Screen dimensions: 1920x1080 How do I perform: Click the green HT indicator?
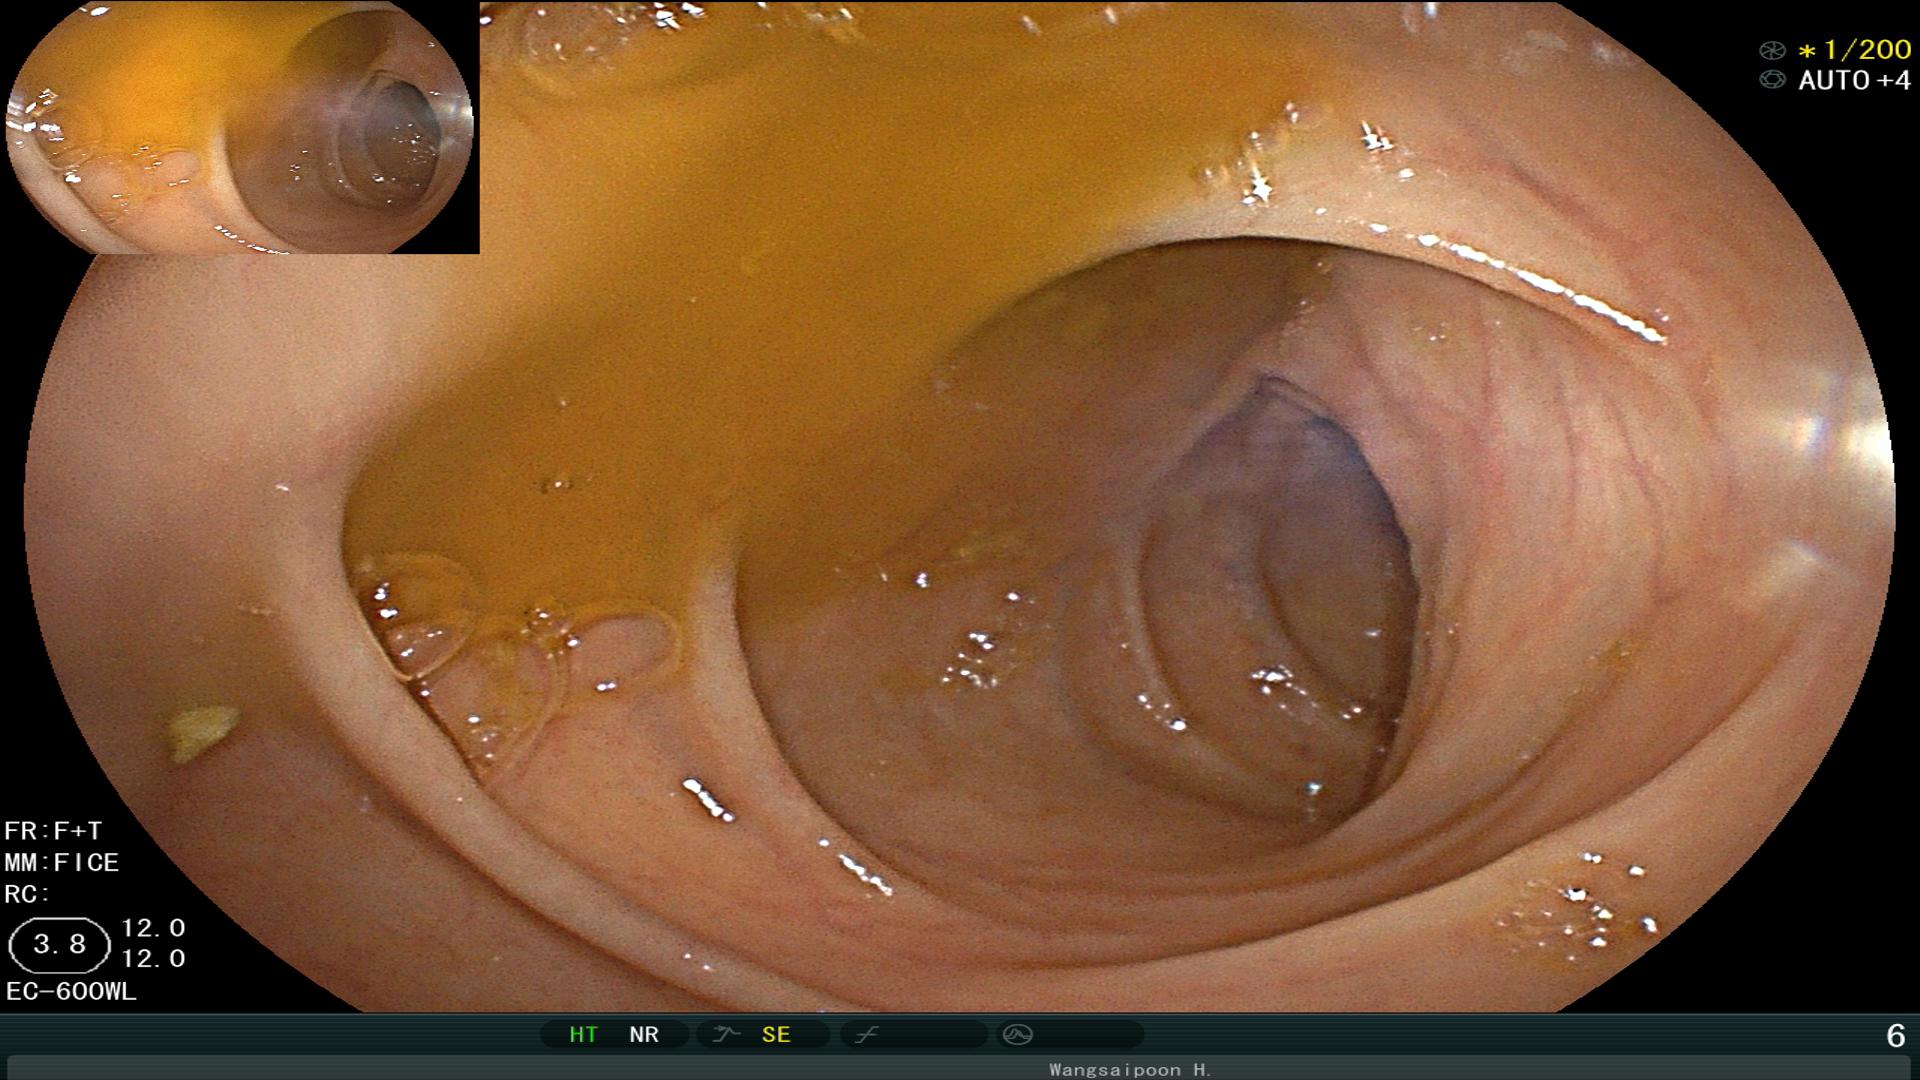583,1034
